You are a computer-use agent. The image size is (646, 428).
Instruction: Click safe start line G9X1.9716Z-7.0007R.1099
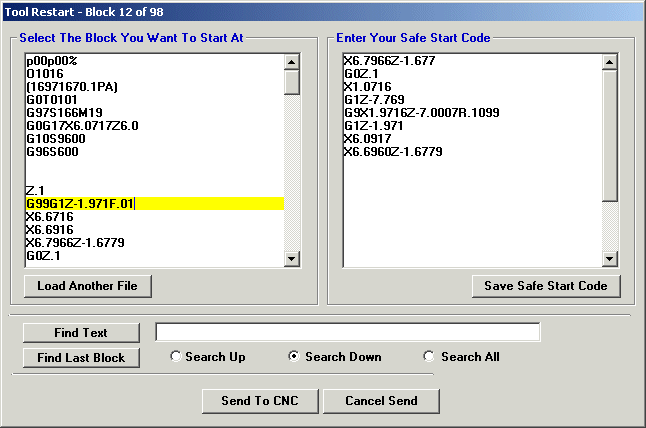coord(421,113)
